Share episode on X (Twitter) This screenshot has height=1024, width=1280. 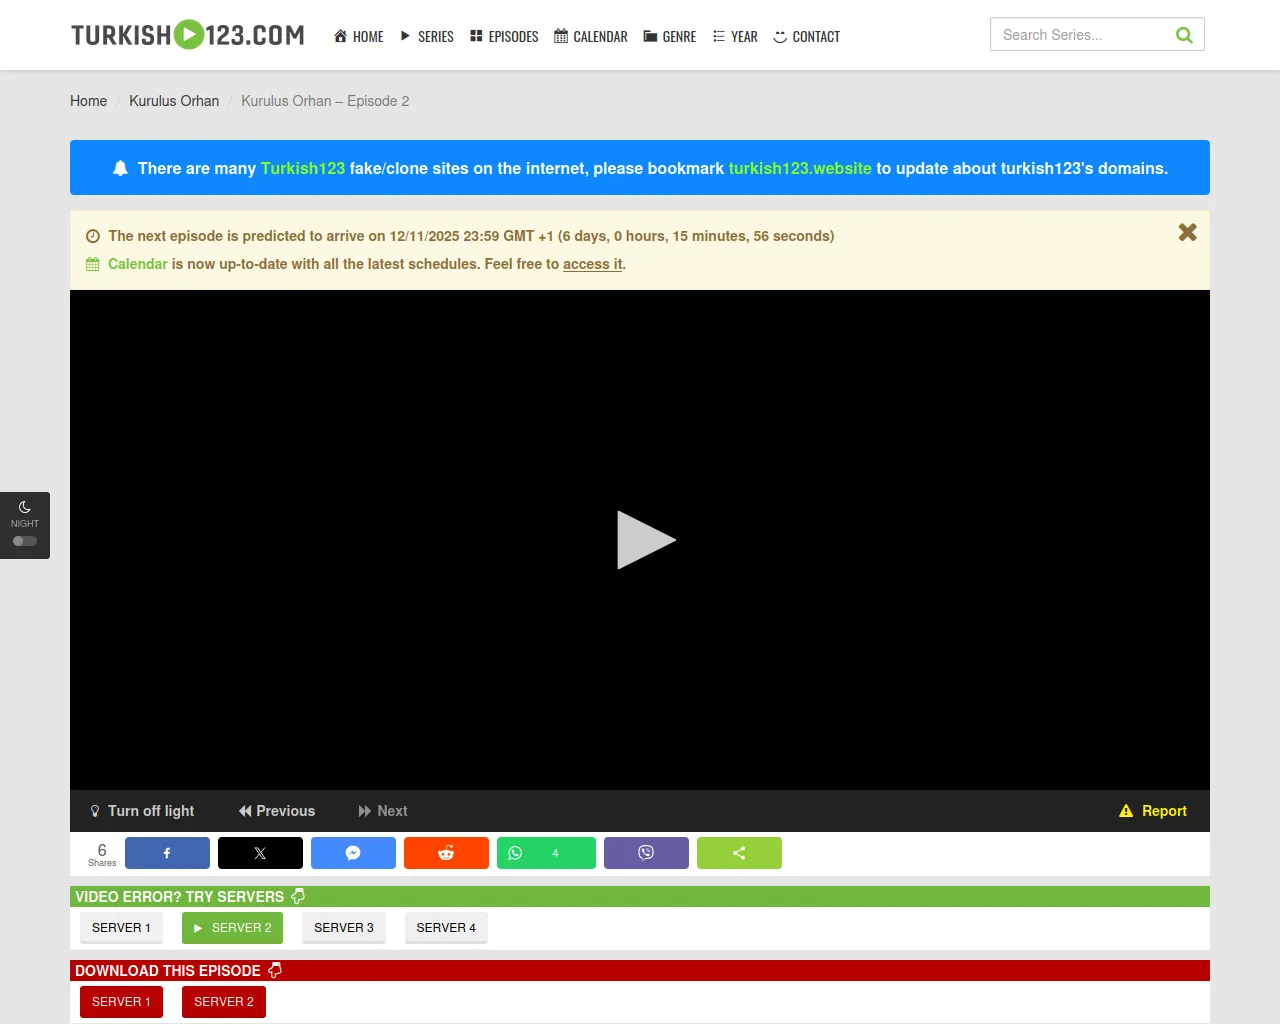(x=260, y=853)
